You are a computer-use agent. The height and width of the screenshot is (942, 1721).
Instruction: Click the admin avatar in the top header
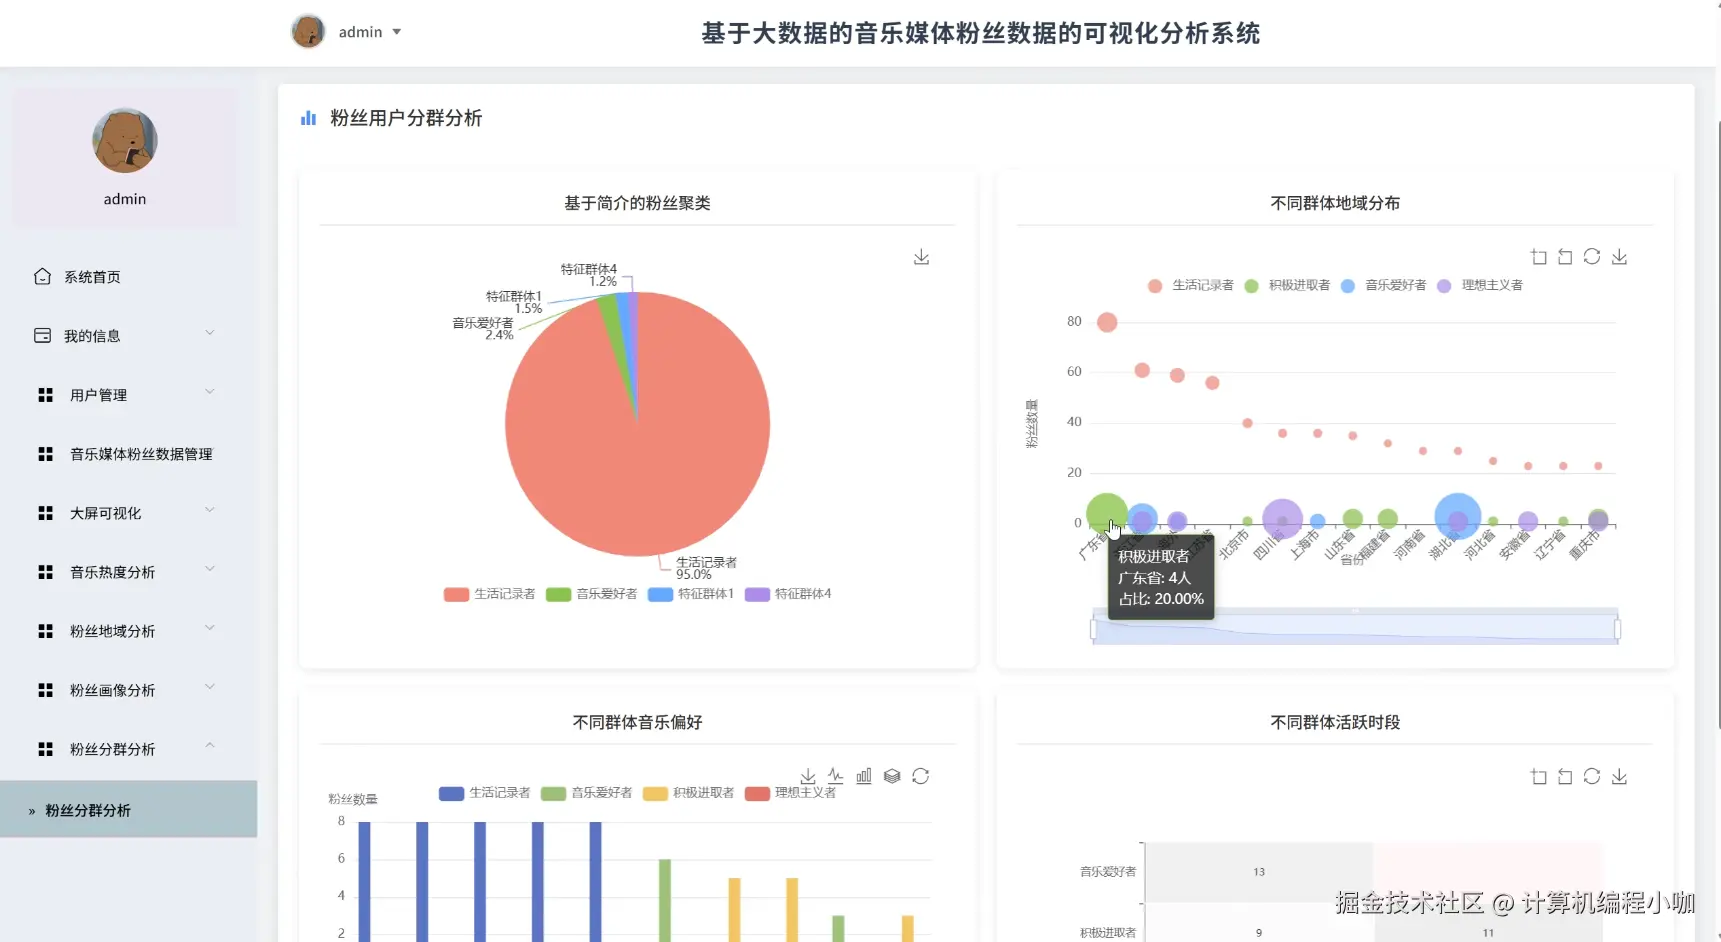click(x=308, y=32)
